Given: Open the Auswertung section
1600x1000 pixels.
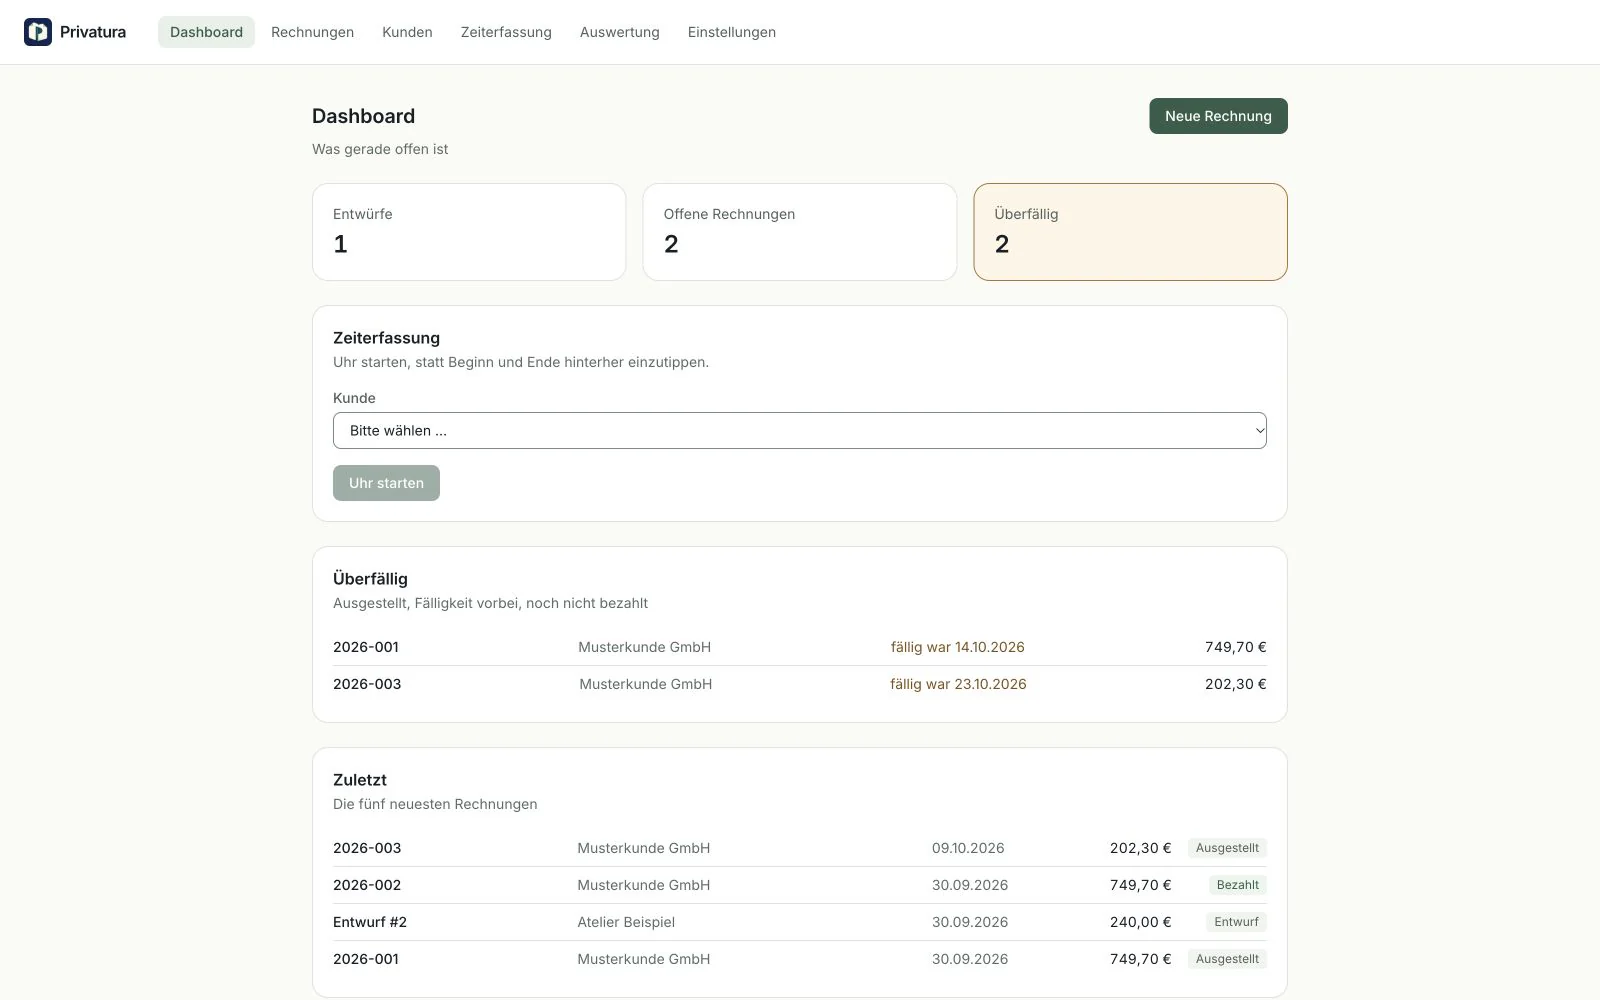Looking at the screenshot, I should point(620,32).
